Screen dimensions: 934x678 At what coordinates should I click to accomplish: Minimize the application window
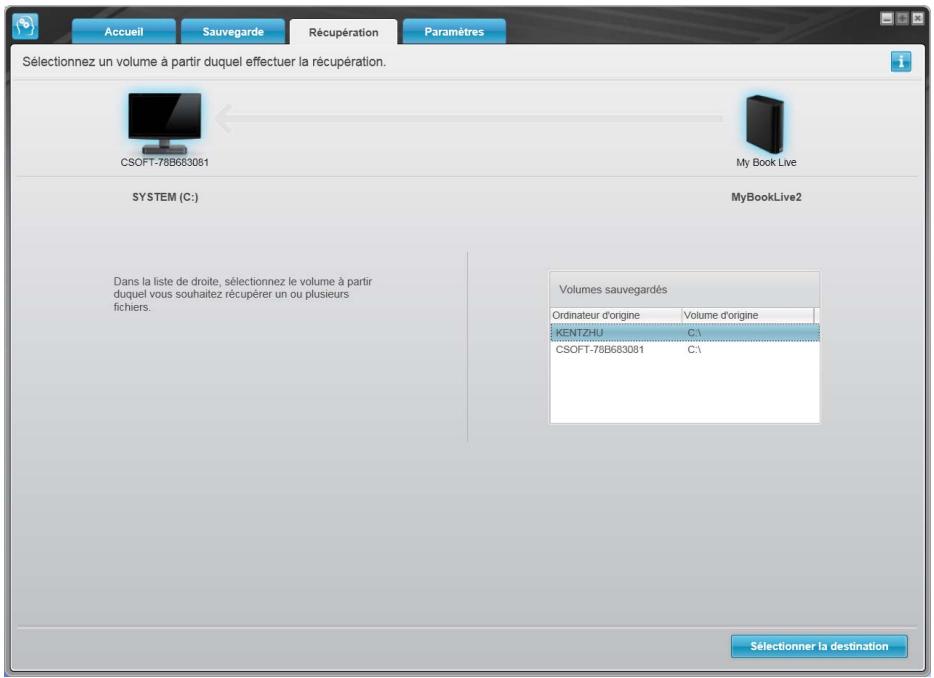pyautogui.click(x=887, y=18)
